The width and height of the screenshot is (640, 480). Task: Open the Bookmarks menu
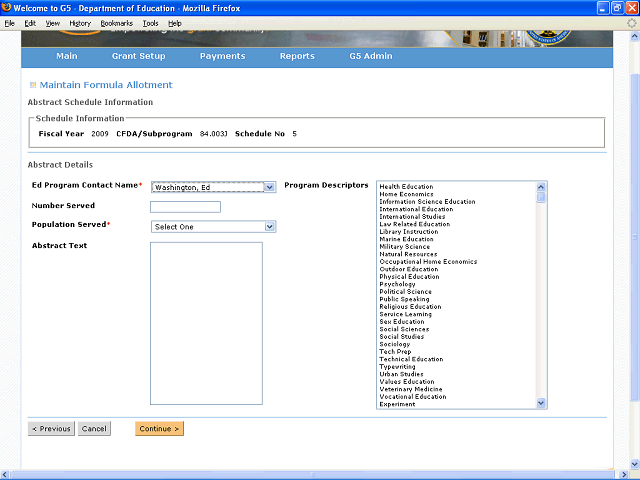click(x=117, y=23)
